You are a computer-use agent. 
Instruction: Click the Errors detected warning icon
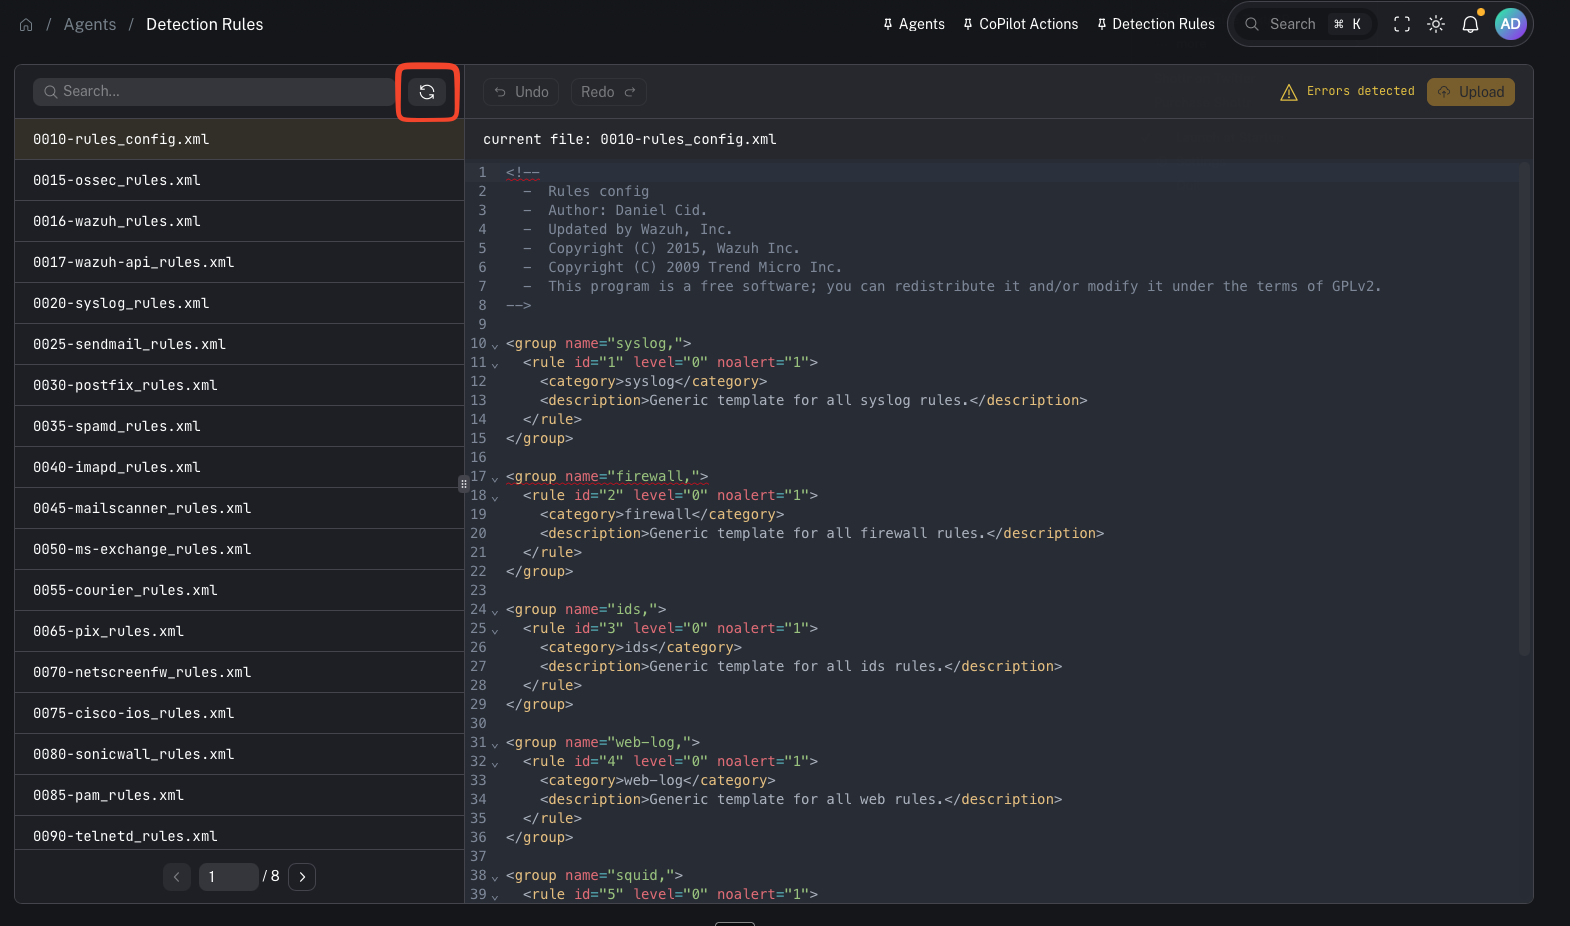[x=1289, y=92]
